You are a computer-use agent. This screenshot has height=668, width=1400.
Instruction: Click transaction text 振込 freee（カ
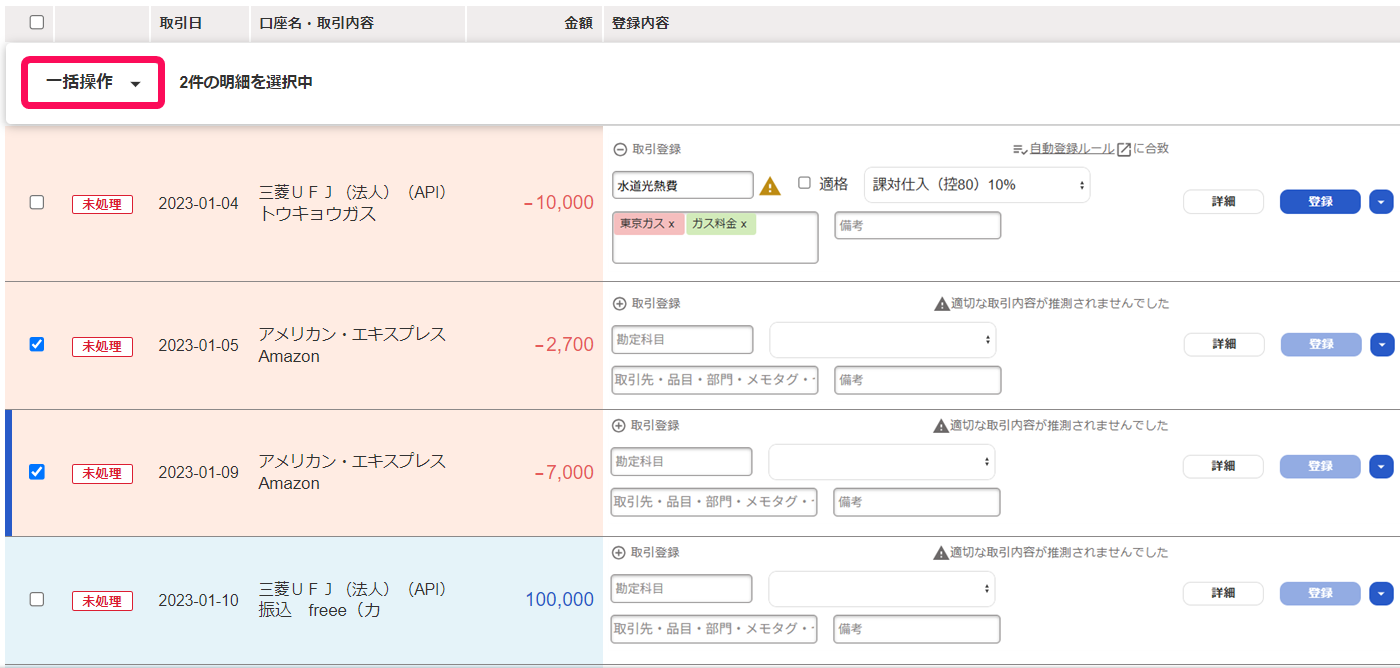click(x=320, y=611)
